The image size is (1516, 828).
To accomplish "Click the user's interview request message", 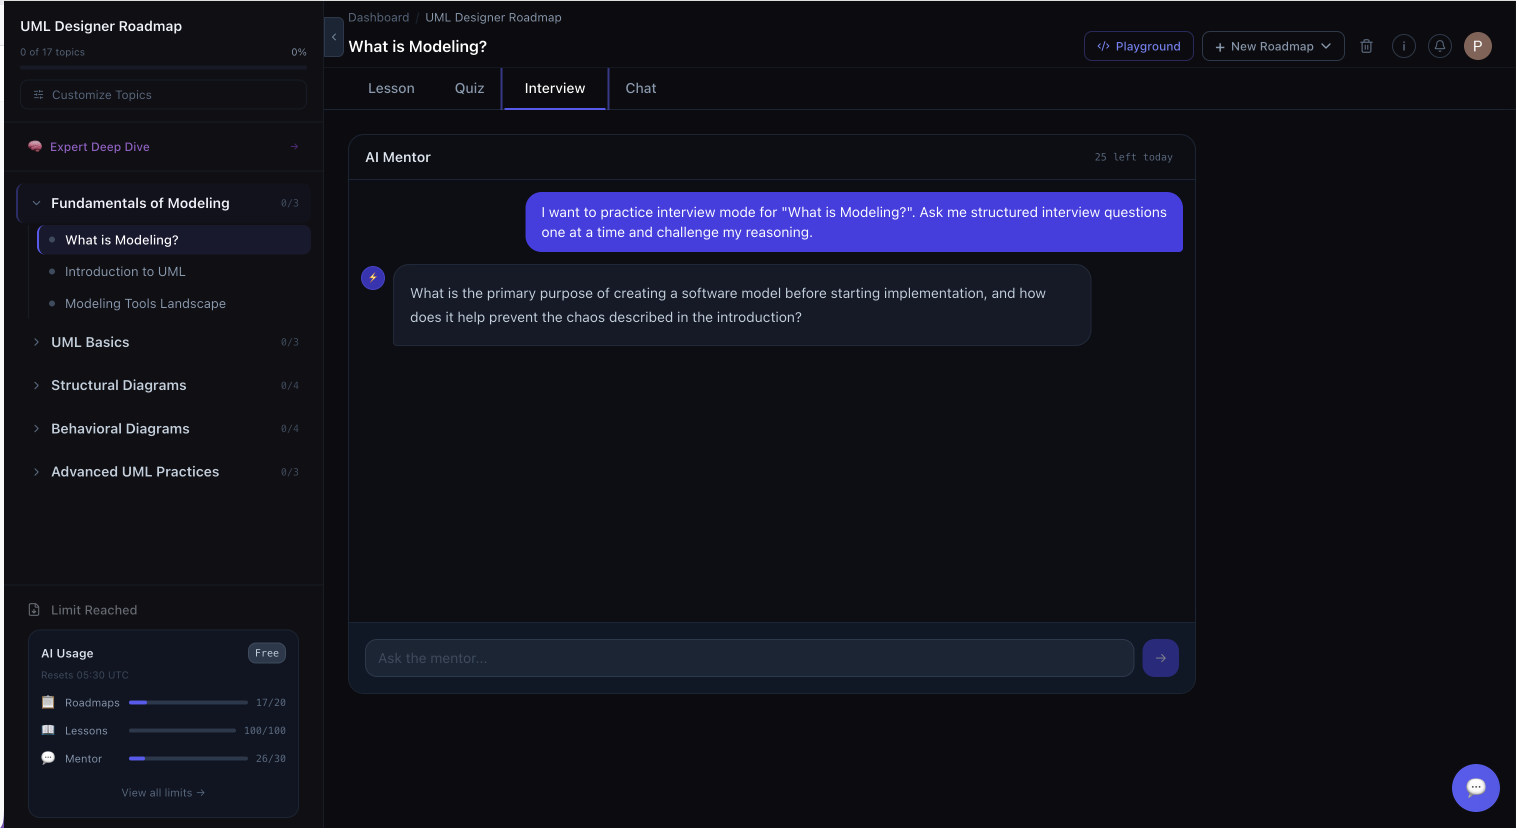I will (854, 222).
